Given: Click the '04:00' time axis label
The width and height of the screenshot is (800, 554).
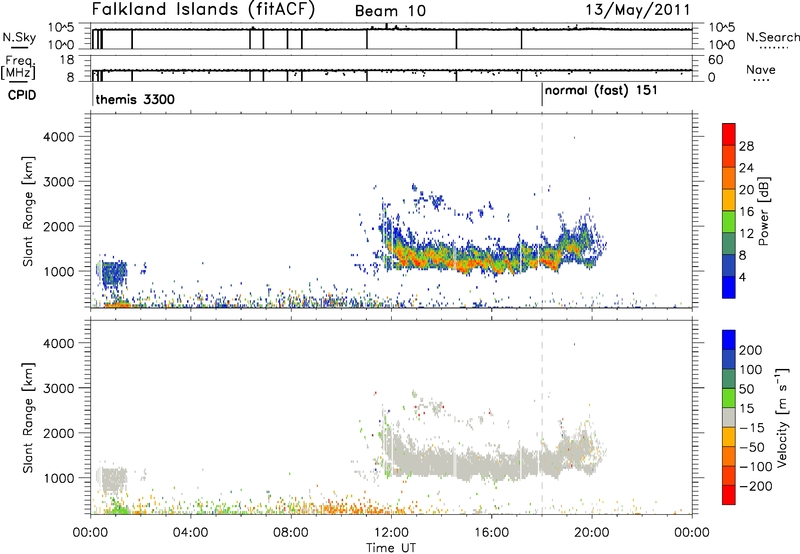Looking at the screenshot, I should point(190,533).
